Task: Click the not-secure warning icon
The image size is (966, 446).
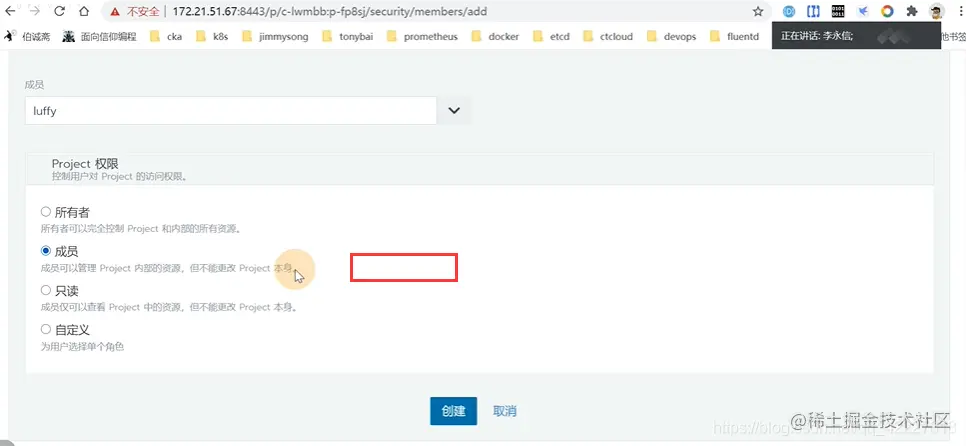Action: tap(115, 12)
